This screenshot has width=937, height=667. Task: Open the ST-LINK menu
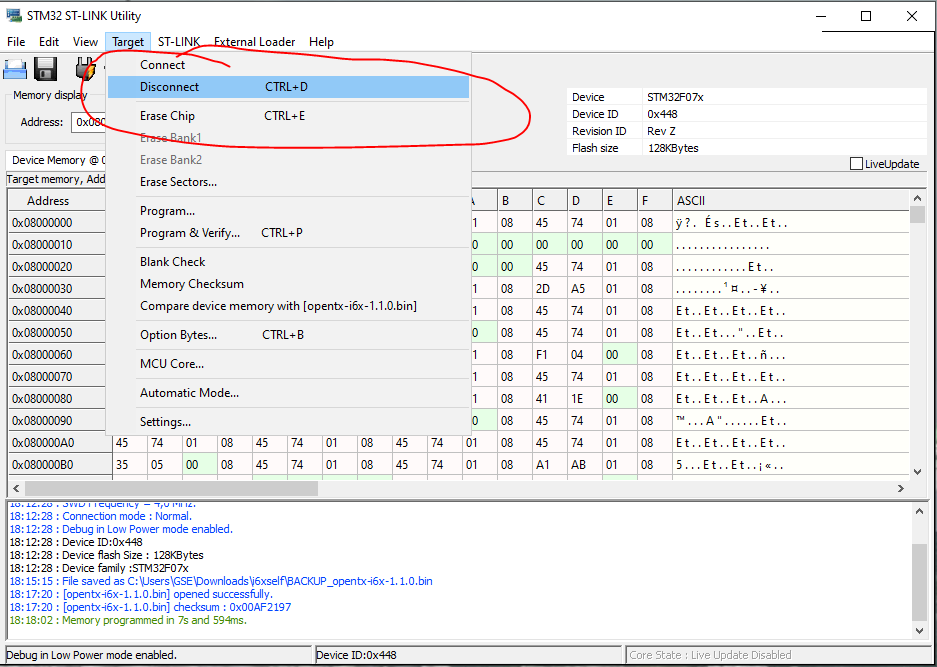[178, 42]
